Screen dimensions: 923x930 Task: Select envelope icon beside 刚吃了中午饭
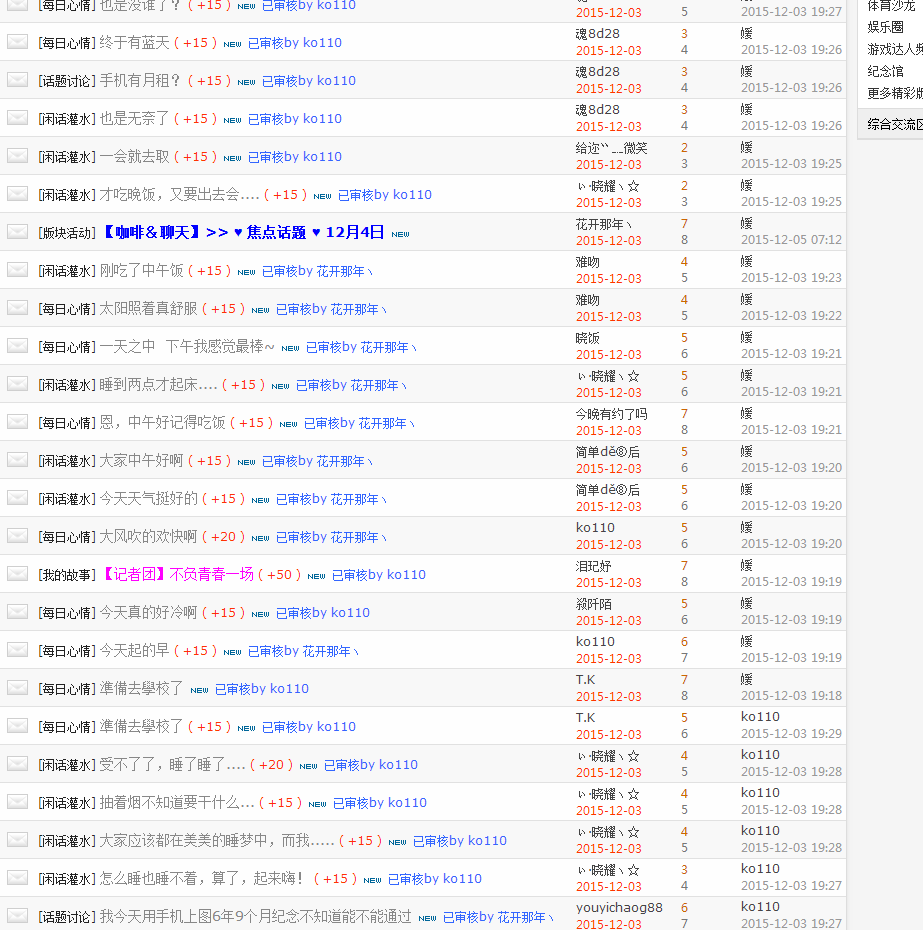(x=17, y=270)
